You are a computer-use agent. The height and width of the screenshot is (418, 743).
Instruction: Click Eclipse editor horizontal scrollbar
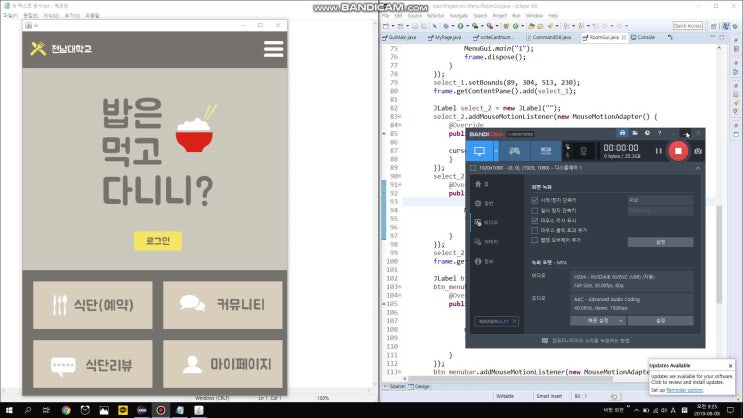point(510,378)
